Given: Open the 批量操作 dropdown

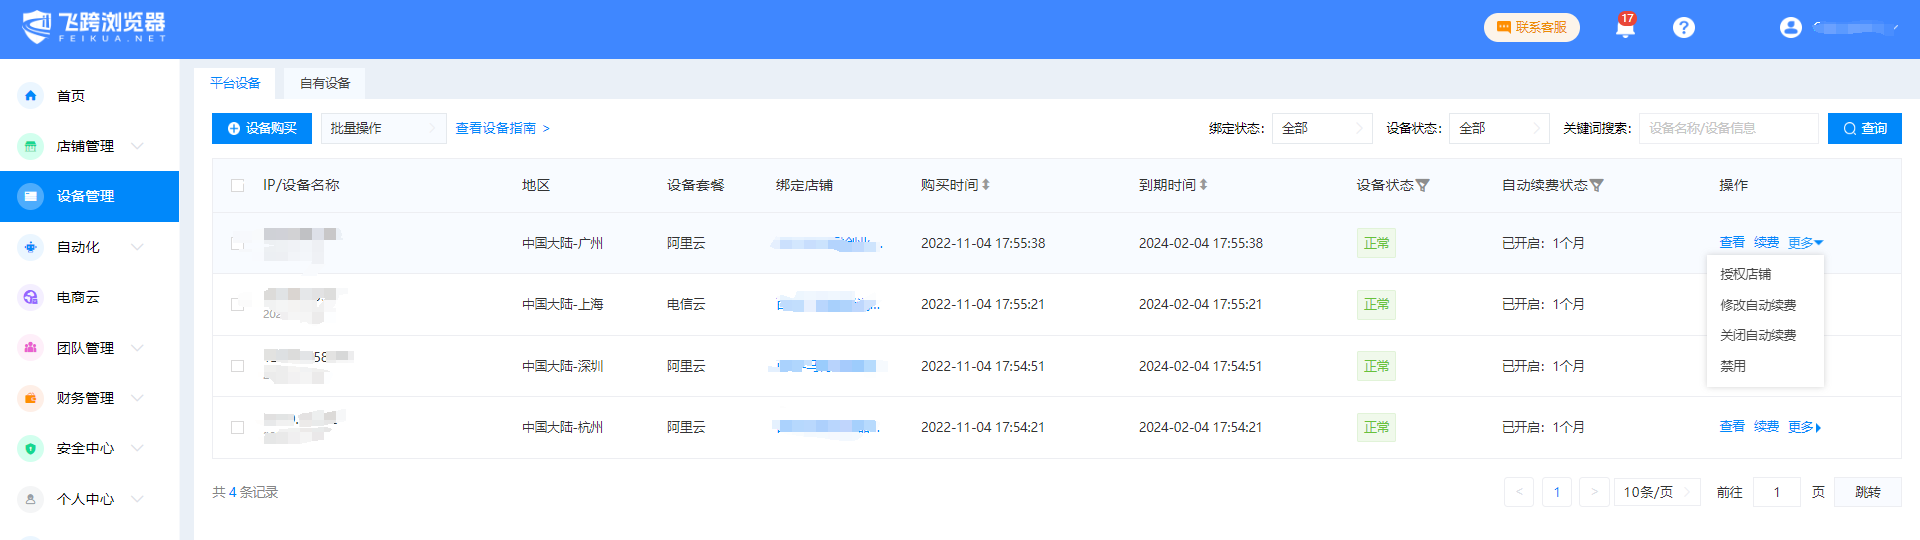Looking at the screenshot, I should [383, 128].
